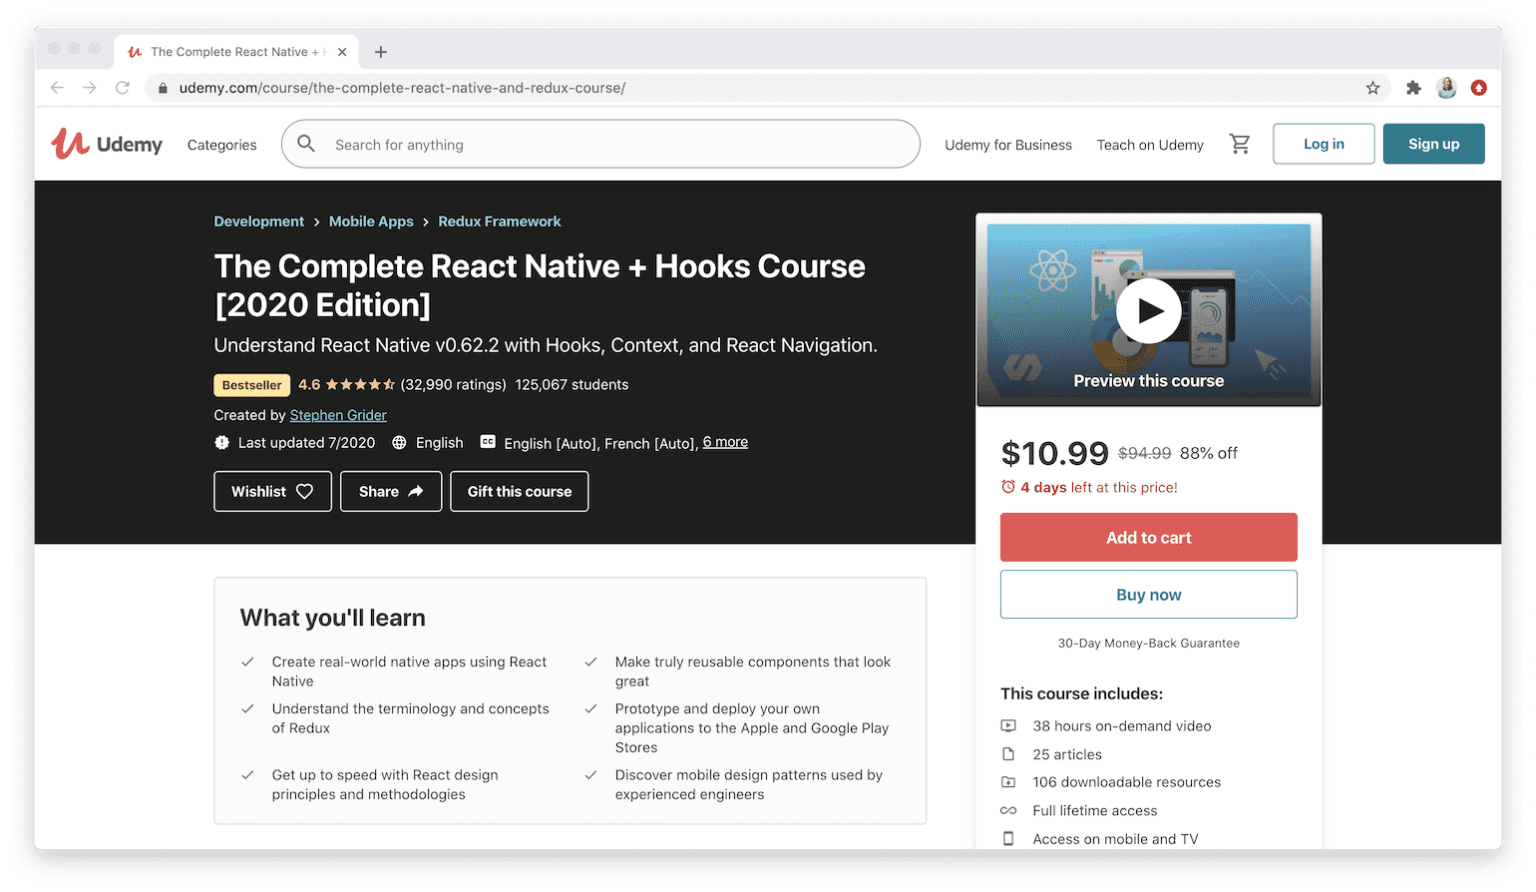
Task: Click inside the search for anything field
Action: click(600, 144)
